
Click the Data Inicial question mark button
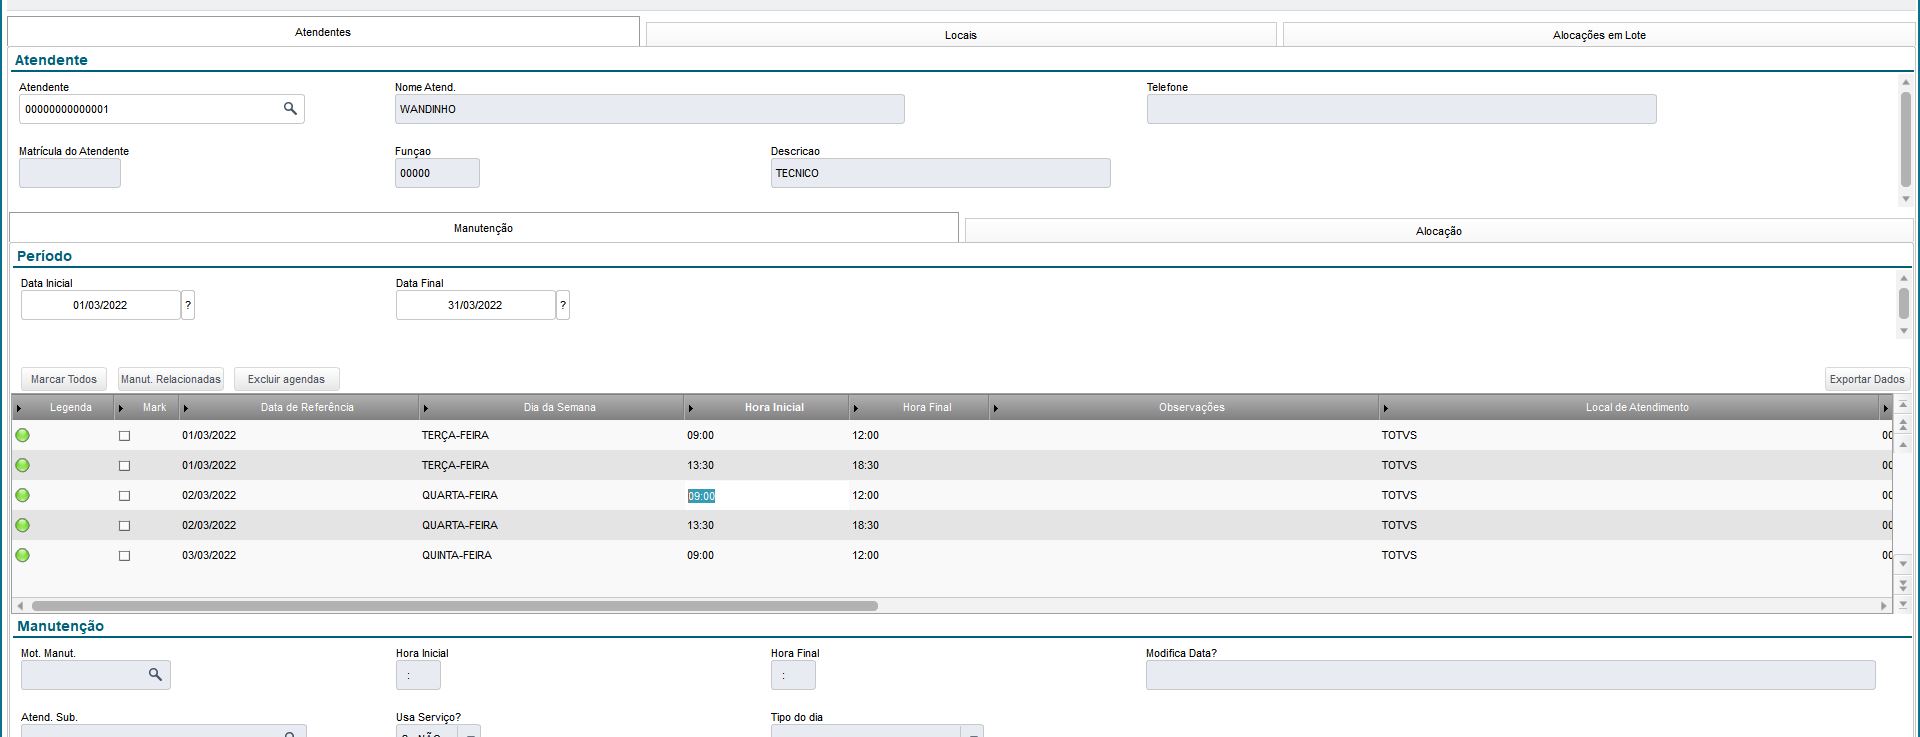pyautogui.click(x=188, y=305)
